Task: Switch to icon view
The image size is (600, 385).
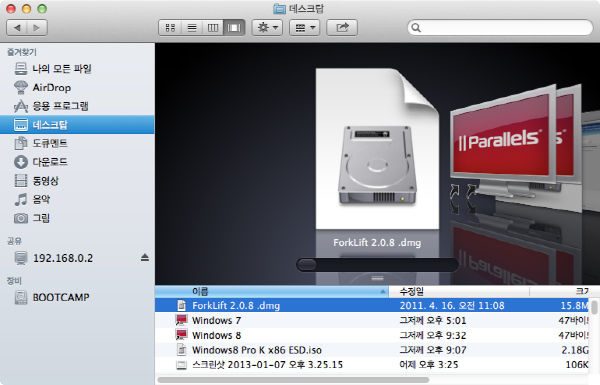Action: tap(170, 28)
